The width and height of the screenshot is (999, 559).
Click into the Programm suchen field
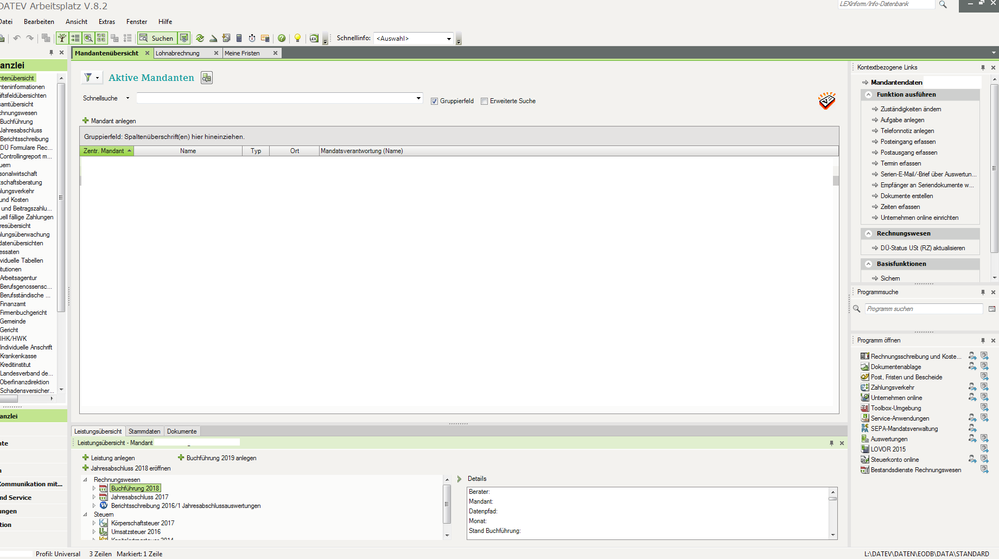click(x=924, y=309)
